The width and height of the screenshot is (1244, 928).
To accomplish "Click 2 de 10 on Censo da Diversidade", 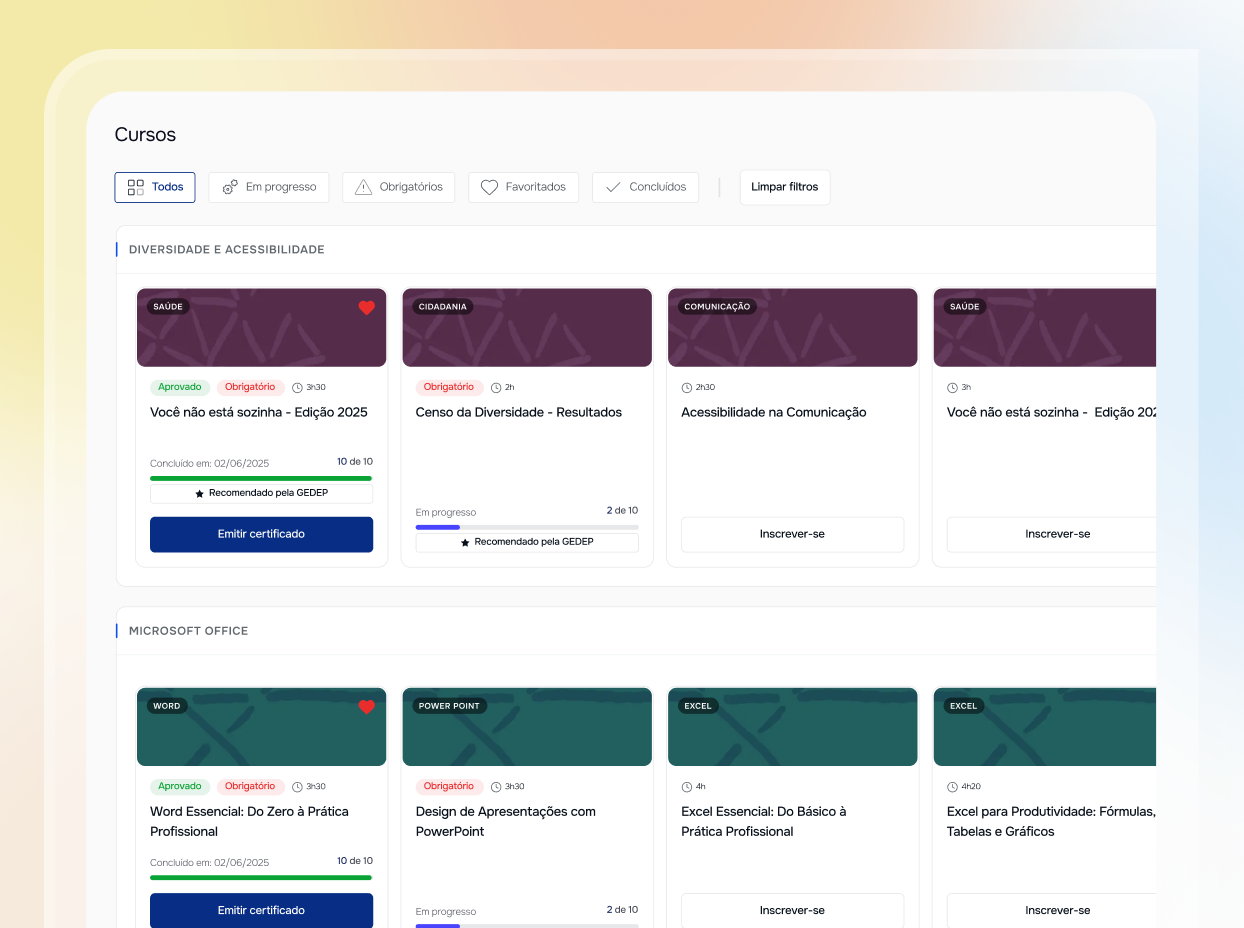I will [622, 510].
